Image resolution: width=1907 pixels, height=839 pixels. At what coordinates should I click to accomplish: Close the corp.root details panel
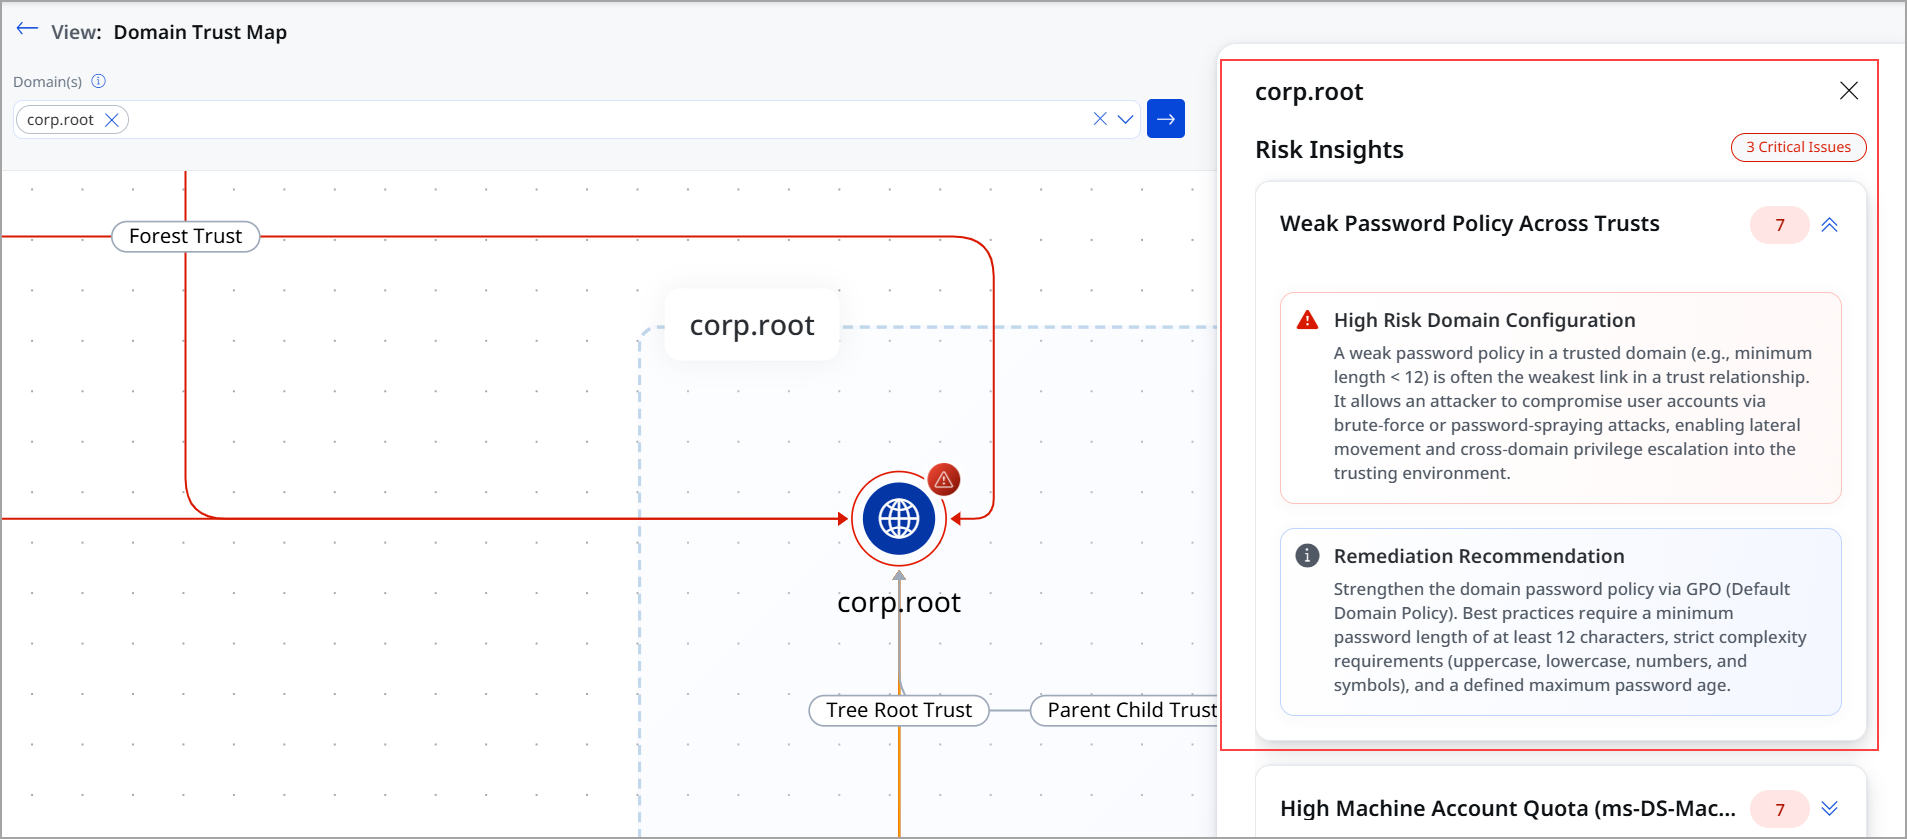(x=1848, y=91)
